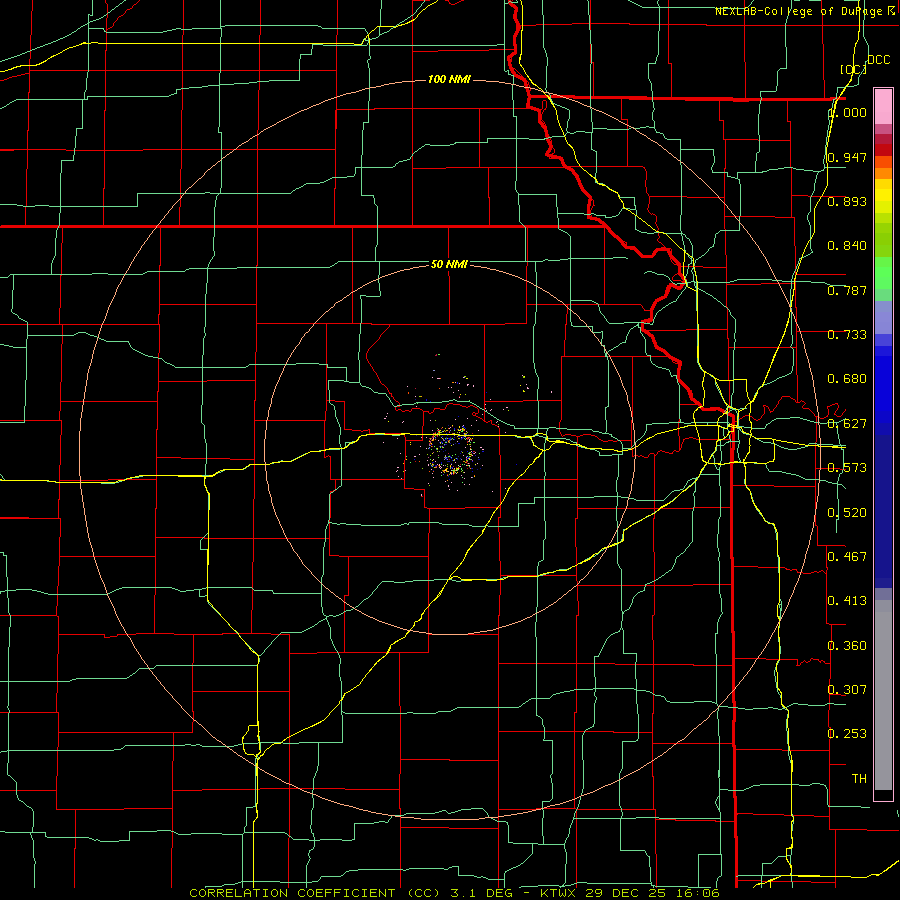Select the 0.733 legend value
This screenshot has width=900, height=900.
coord(847,335)
